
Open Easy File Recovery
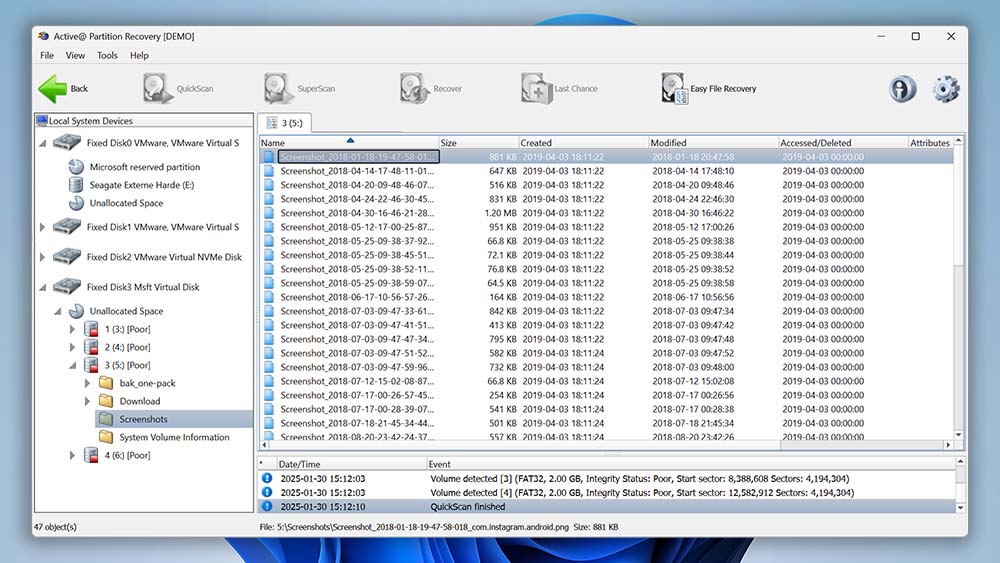point(709,89)
